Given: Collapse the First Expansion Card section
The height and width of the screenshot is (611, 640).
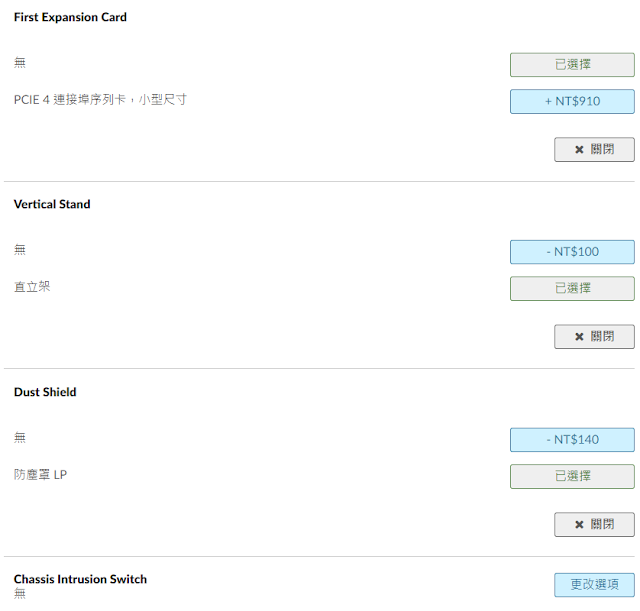Looking at the screenshot, I should tap(594, 150).
